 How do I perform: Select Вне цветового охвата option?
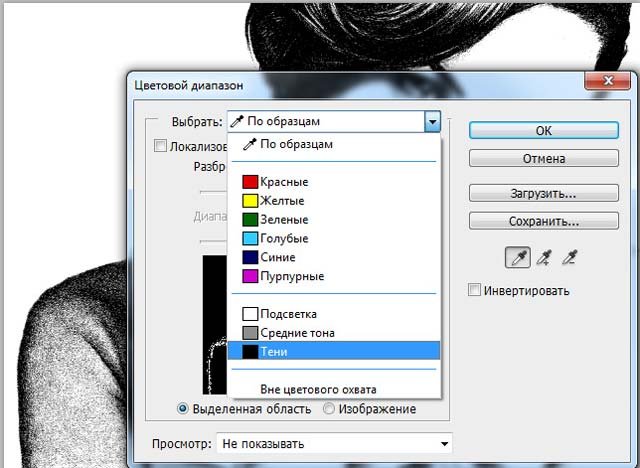(x=311, y=389)
